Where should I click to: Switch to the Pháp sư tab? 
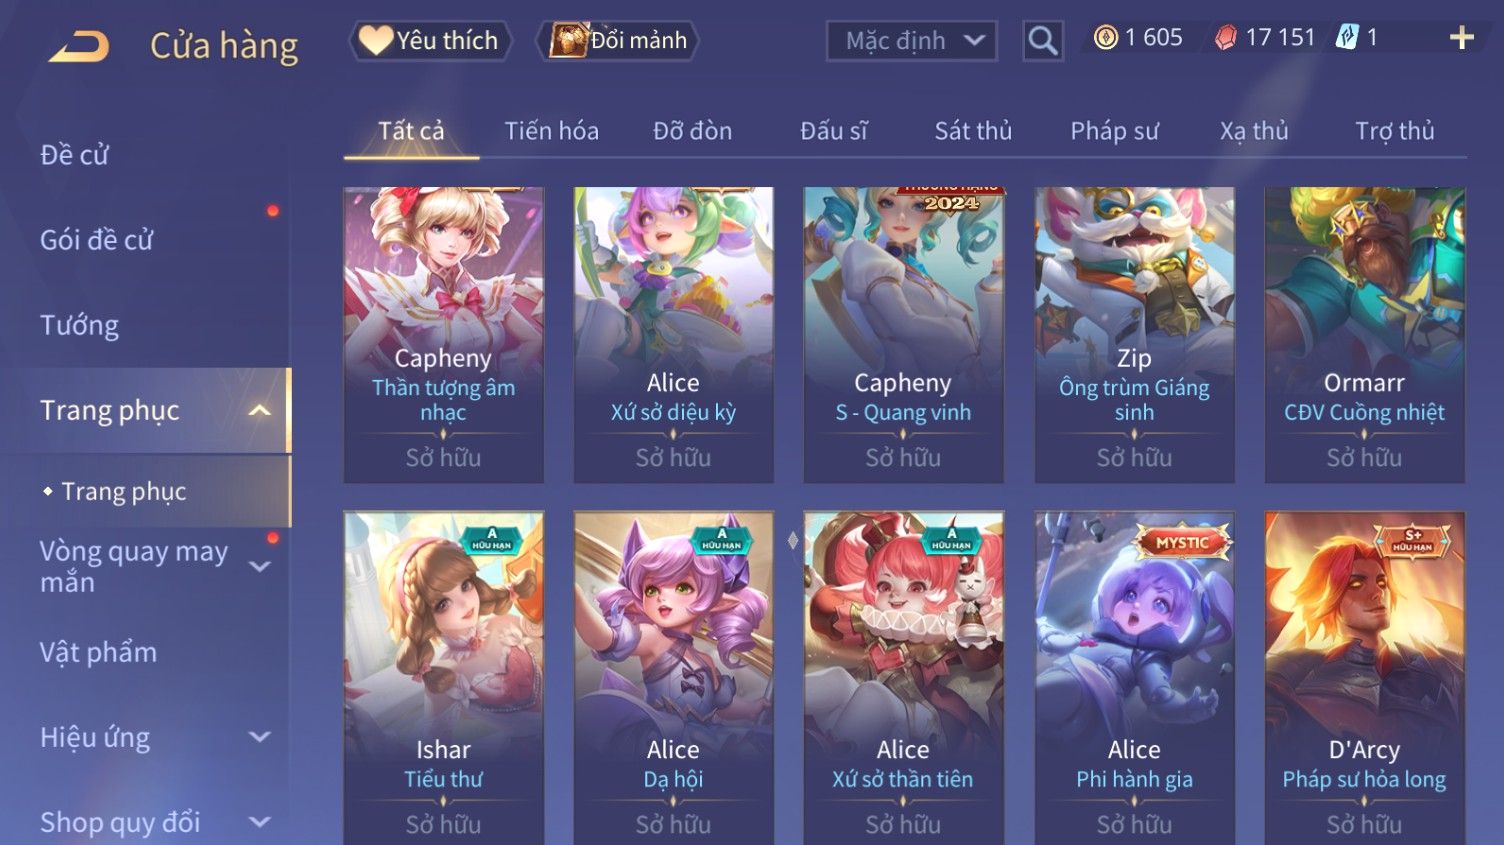click(1114, 131)
